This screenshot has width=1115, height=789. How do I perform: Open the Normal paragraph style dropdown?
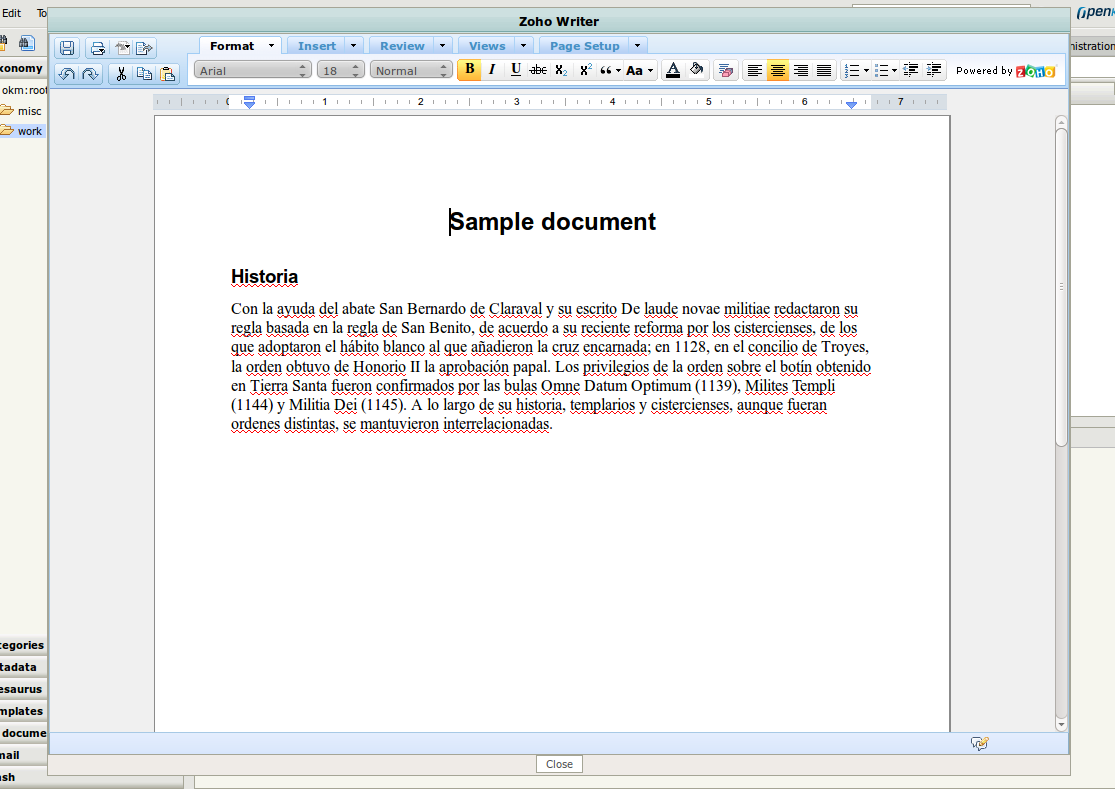[411, 70]
